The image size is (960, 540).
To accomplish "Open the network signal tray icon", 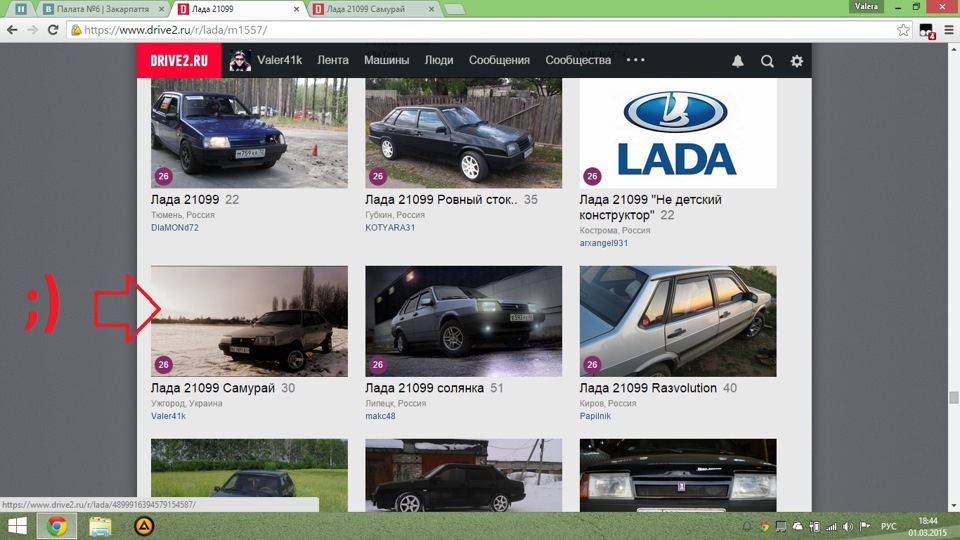I will coord(831,527).
